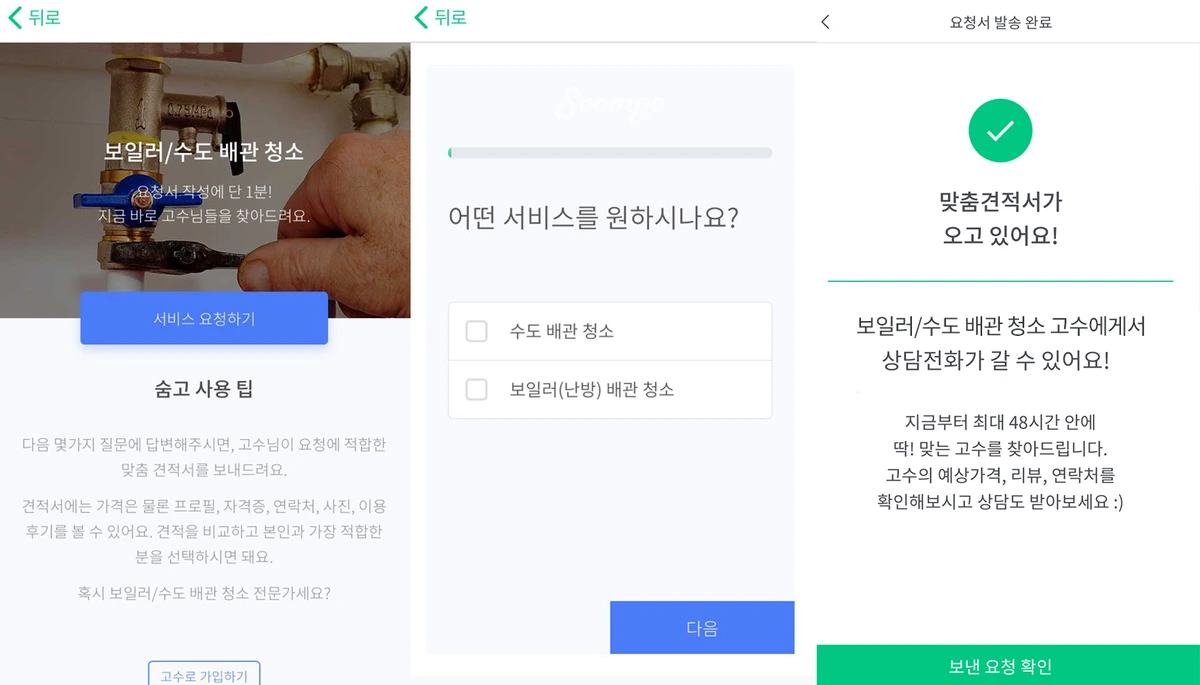
Task: Click the 요청서 발송 완료 header title
Action: point(1000,22)
